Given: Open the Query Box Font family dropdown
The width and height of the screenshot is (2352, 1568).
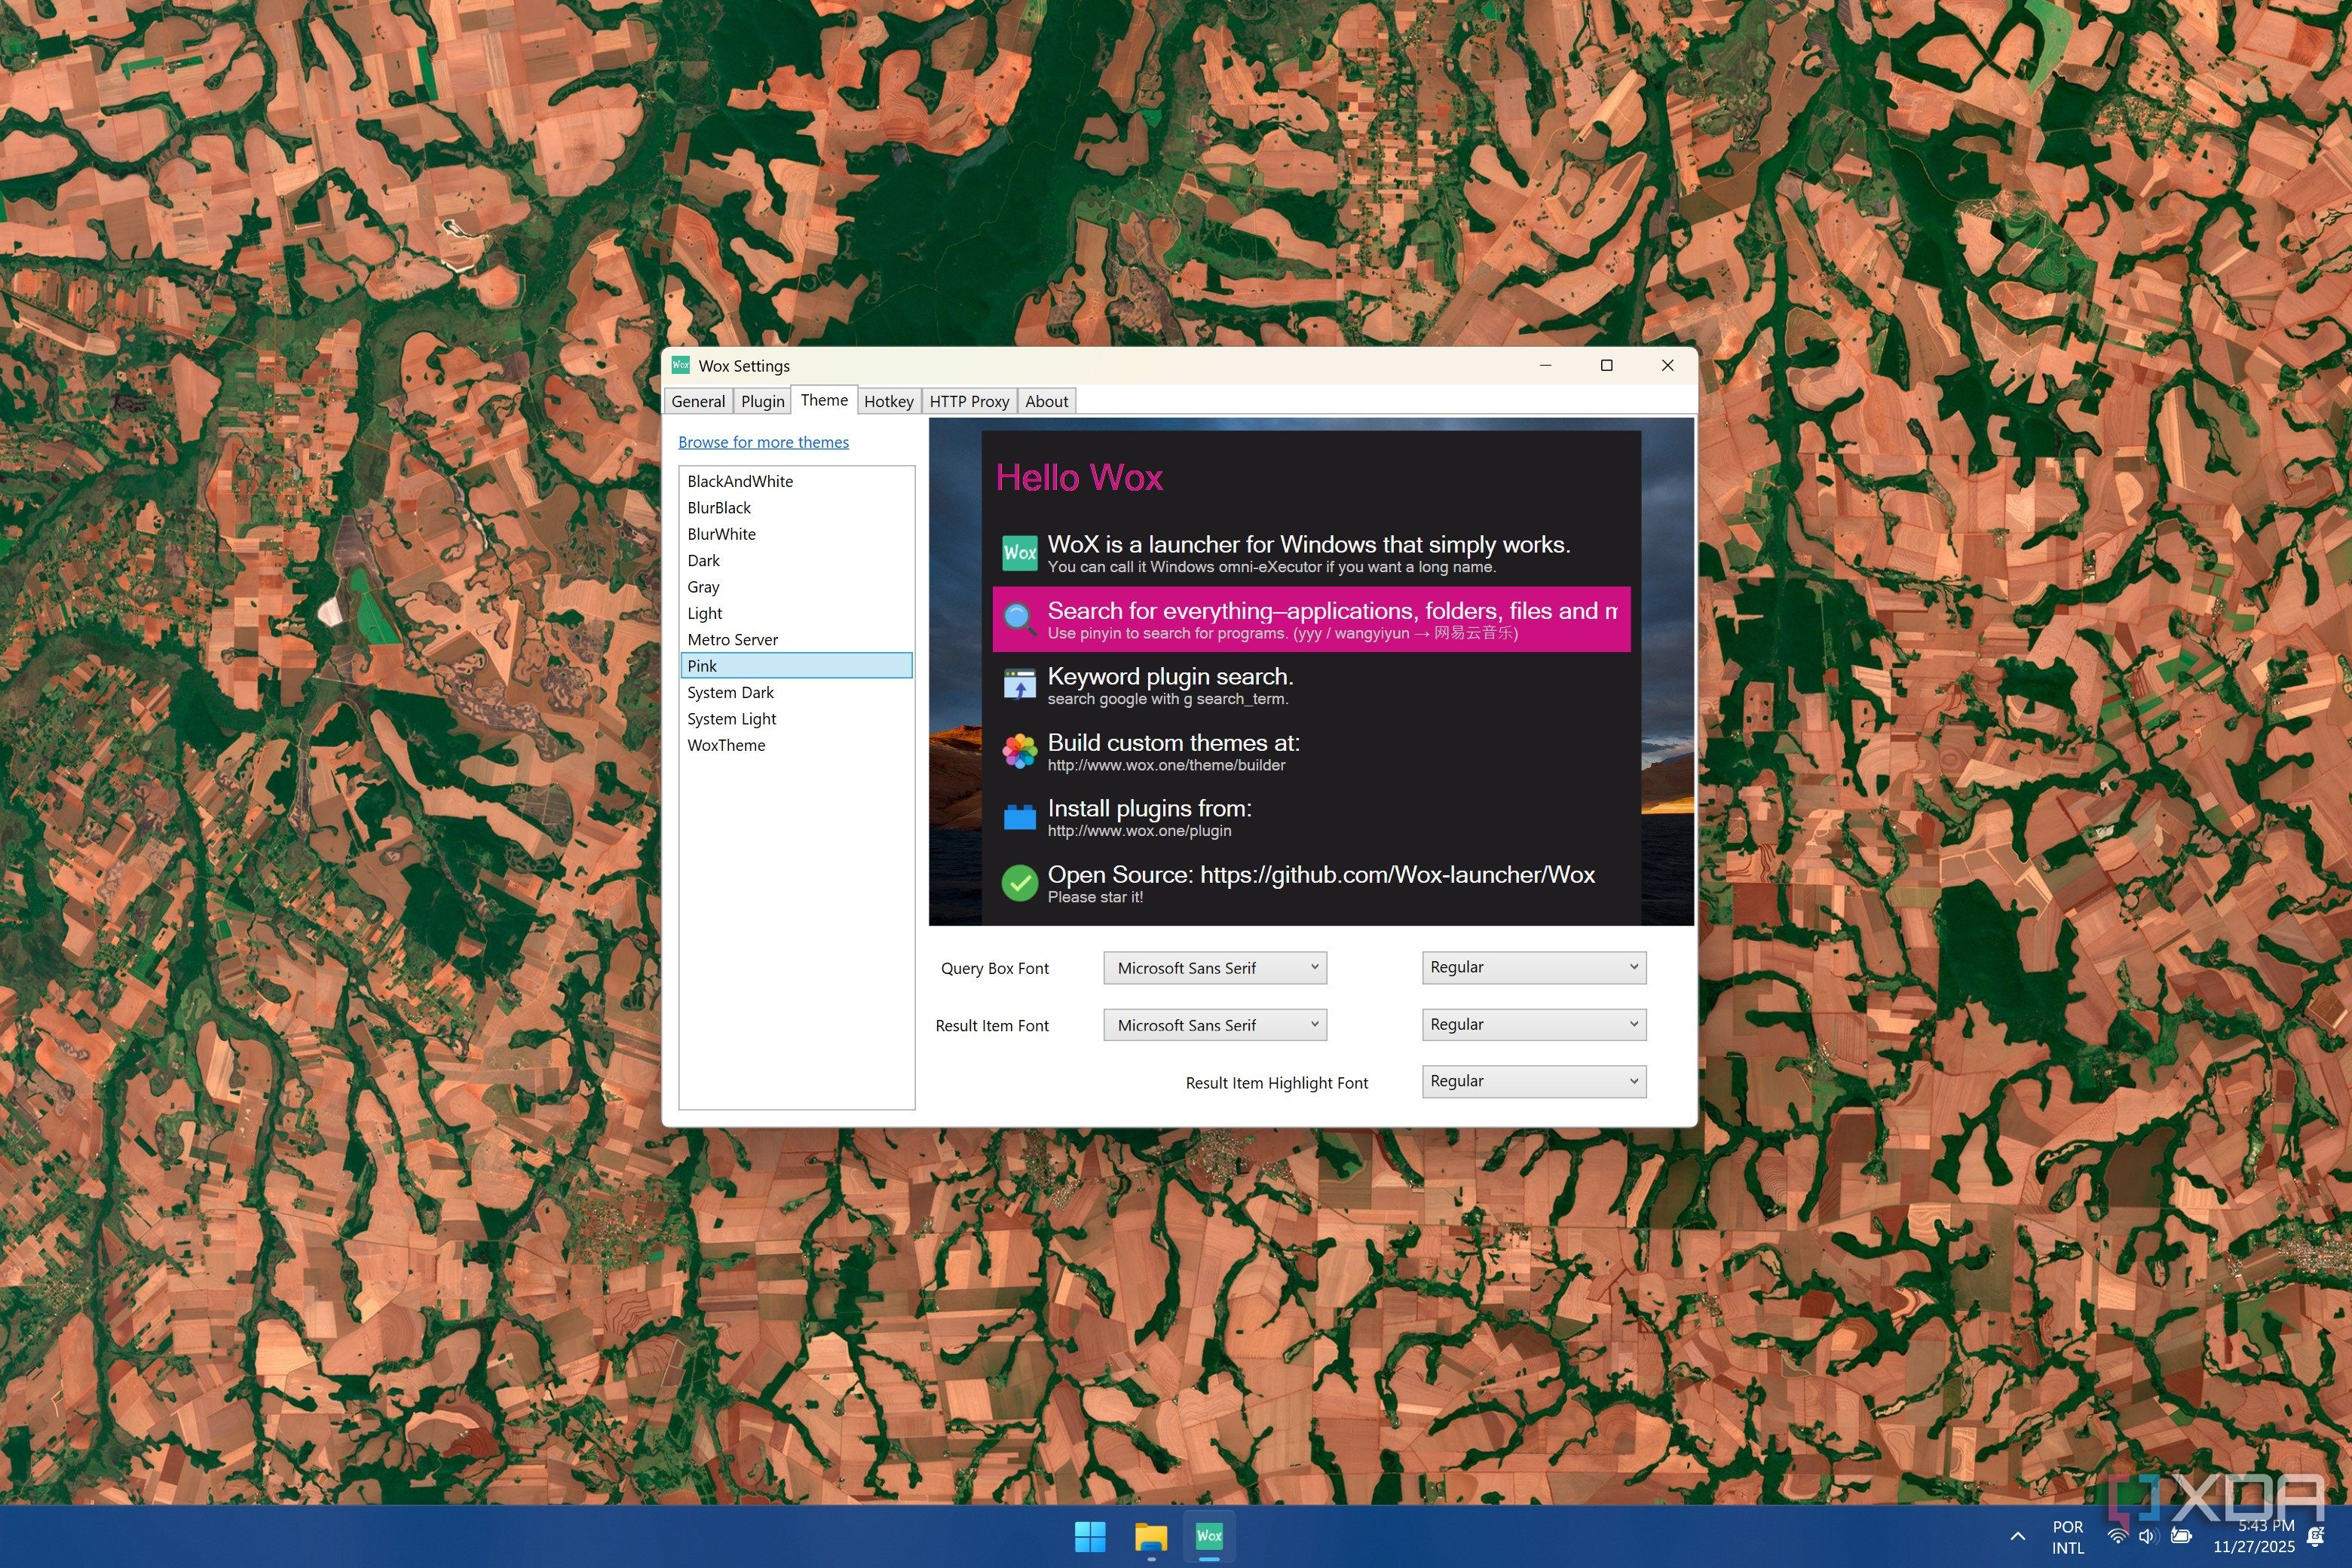Looking at the screenshot, I should [x=1215, y=968].
